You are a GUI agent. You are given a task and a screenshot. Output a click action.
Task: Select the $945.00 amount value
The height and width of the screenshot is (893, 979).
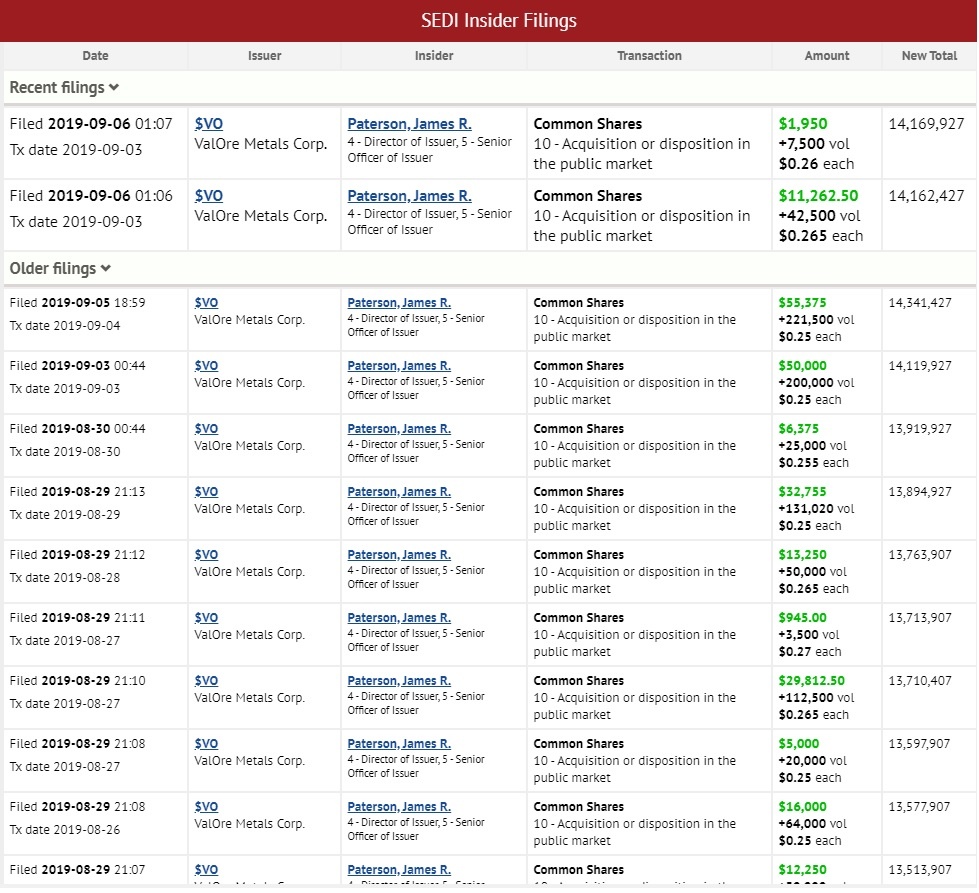pyautogui.click(x=802, y=618)
